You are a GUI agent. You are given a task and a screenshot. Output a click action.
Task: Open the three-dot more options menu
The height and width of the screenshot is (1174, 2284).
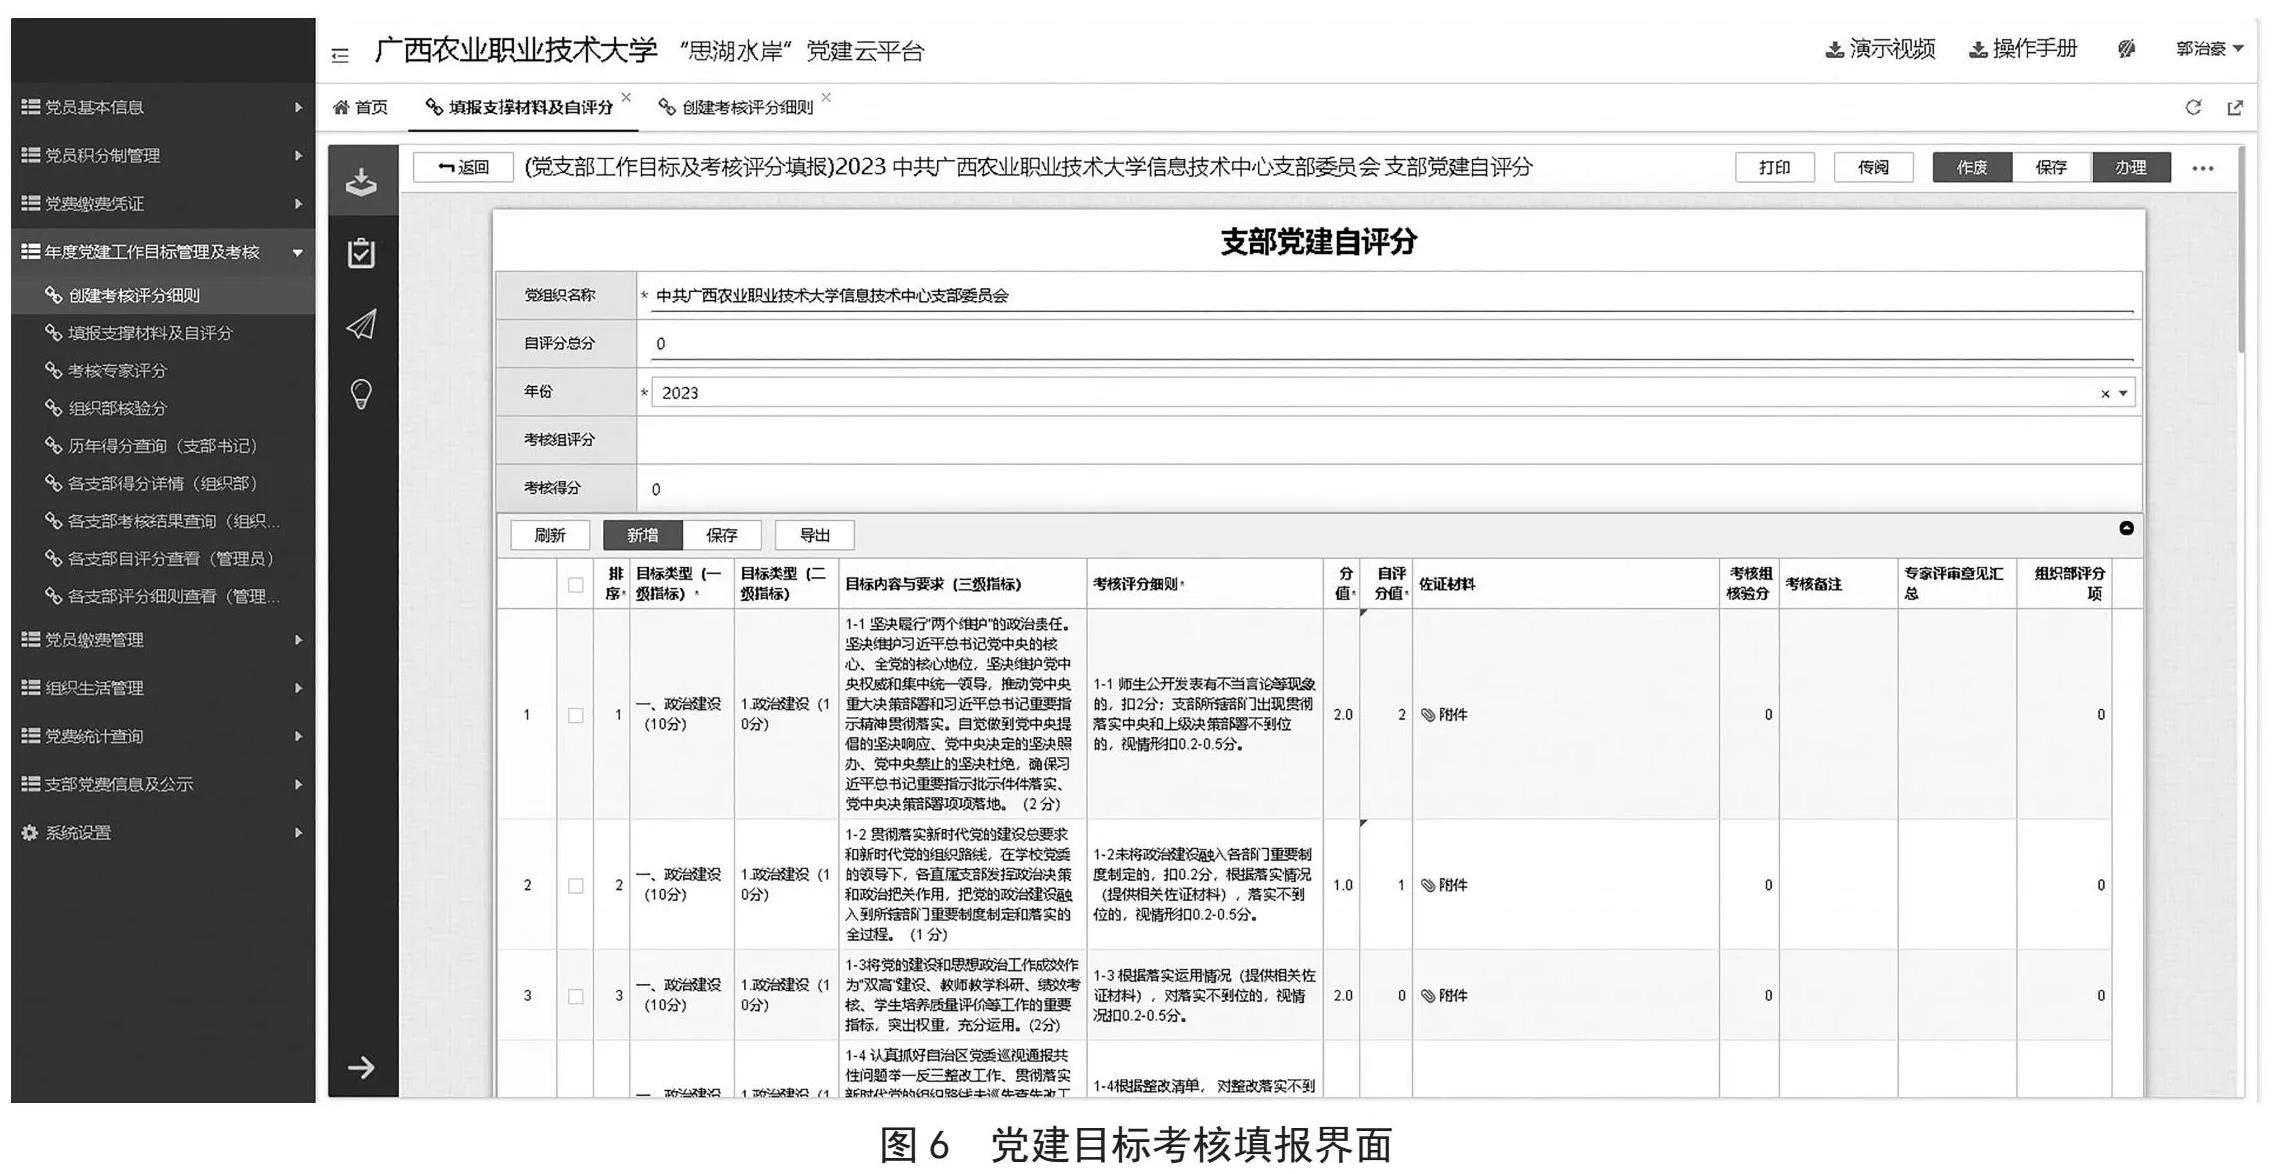(2203, 169)
